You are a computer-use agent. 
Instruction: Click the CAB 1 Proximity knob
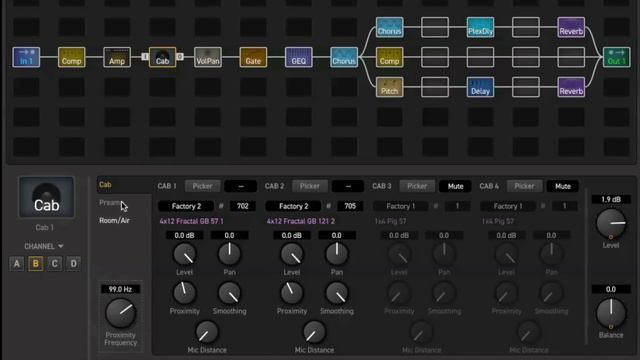click(x=184, y=293)
